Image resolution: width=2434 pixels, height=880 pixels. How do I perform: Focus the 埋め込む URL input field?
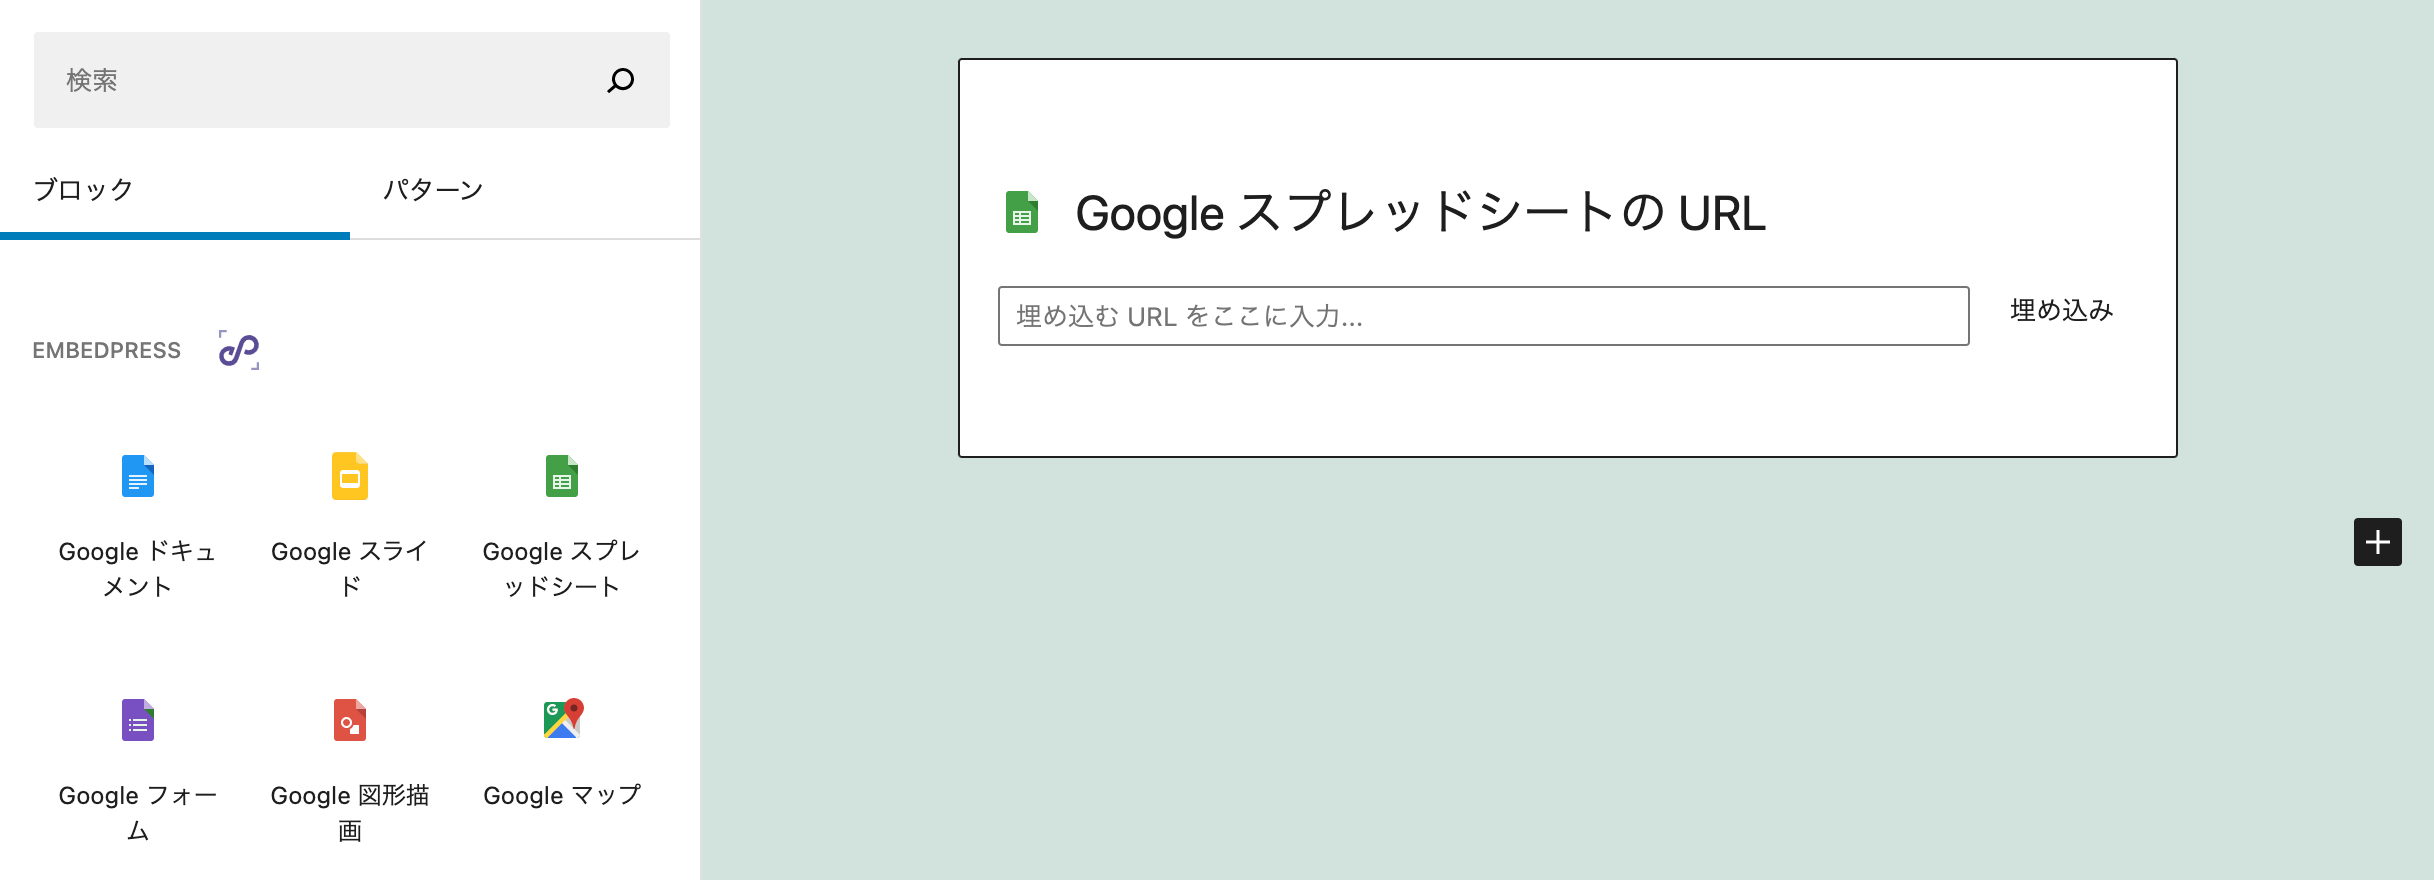(1484, 316)
